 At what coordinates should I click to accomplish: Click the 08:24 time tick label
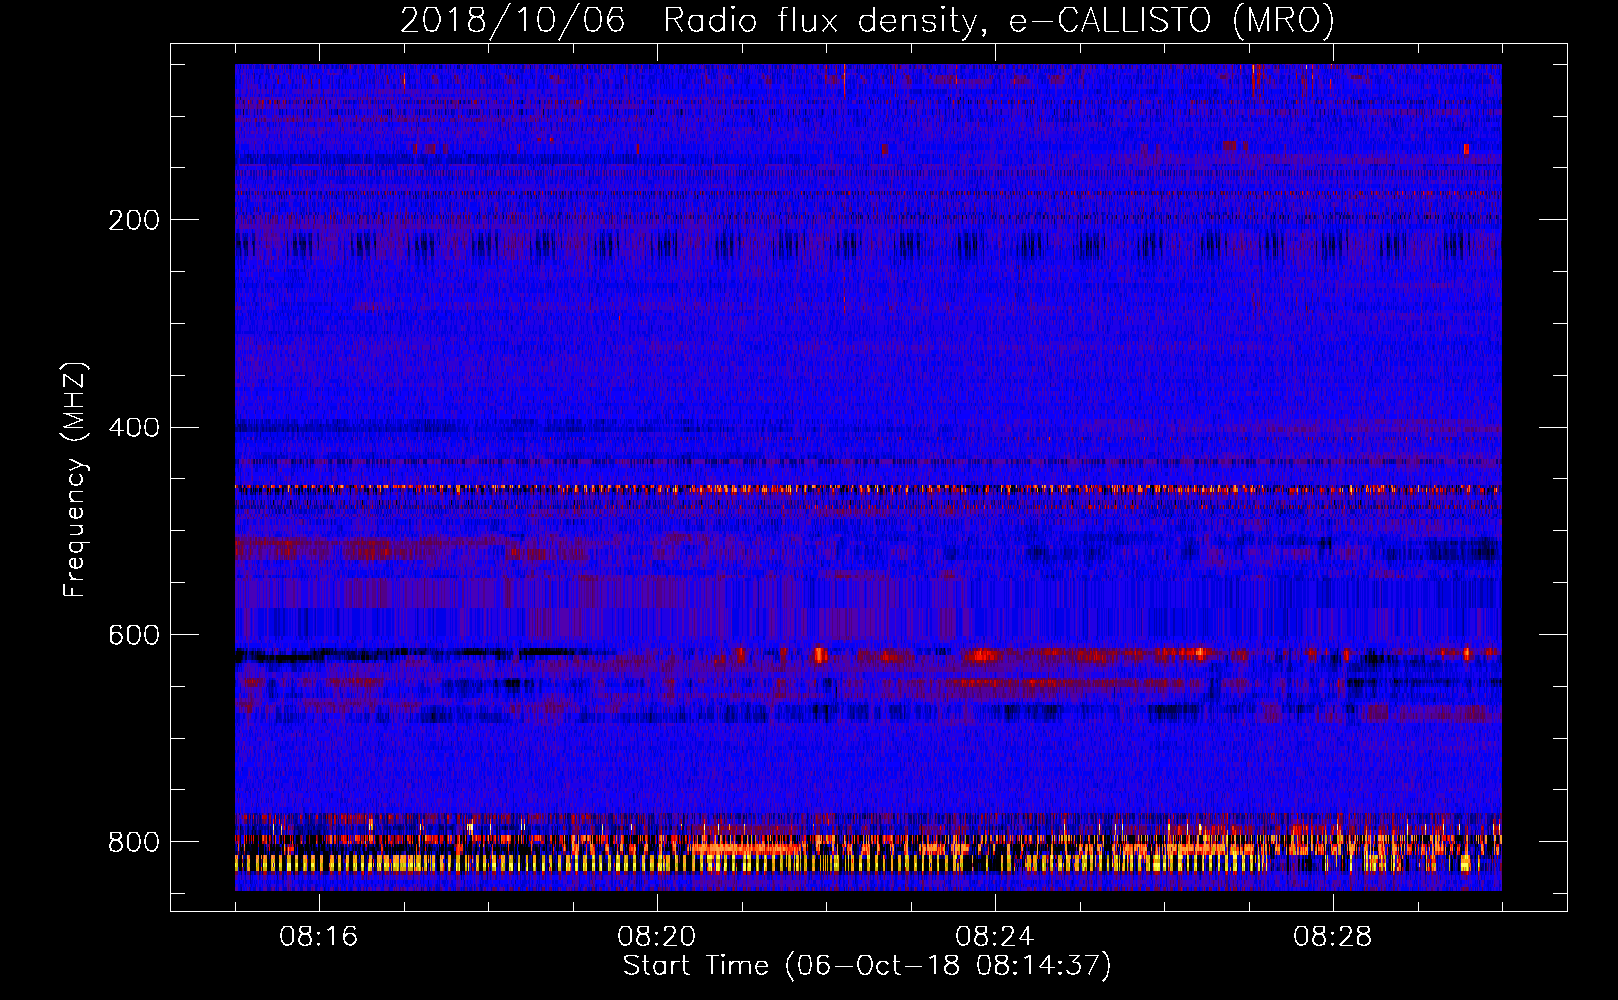tap(995, 937)
